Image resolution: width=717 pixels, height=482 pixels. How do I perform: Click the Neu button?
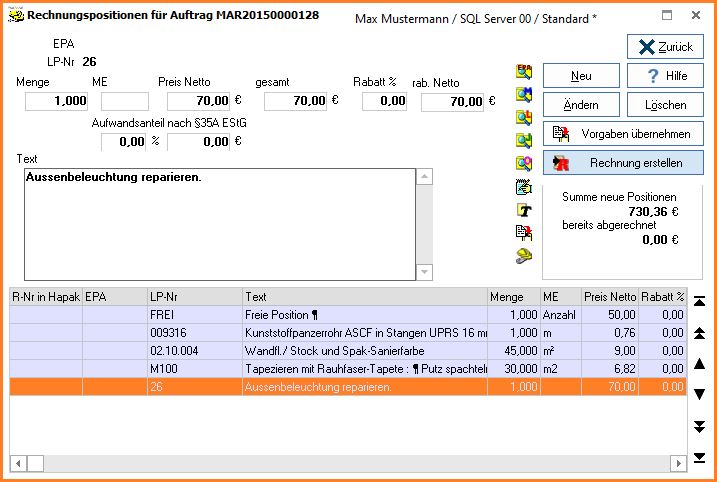580,76
